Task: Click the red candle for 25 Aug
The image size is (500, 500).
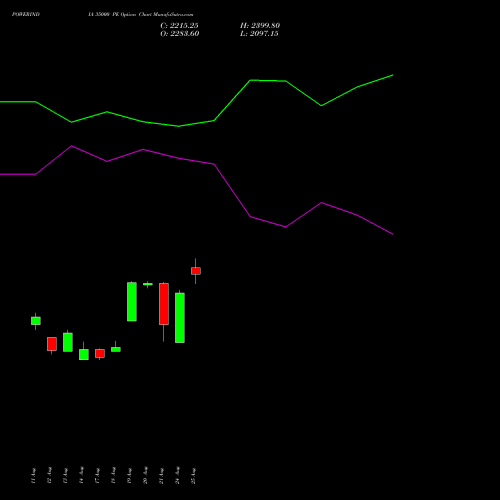Action: click(x=196, y=271)
